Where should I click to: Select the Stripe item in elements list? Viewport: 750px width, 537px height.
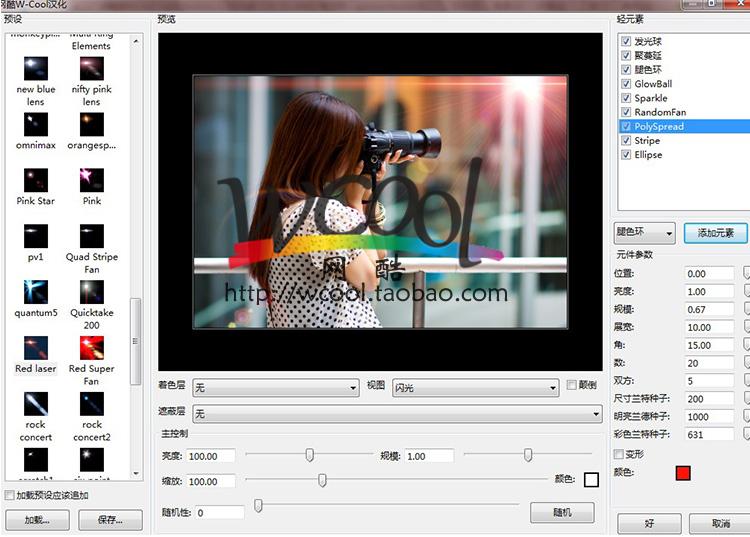coord(647,141)
